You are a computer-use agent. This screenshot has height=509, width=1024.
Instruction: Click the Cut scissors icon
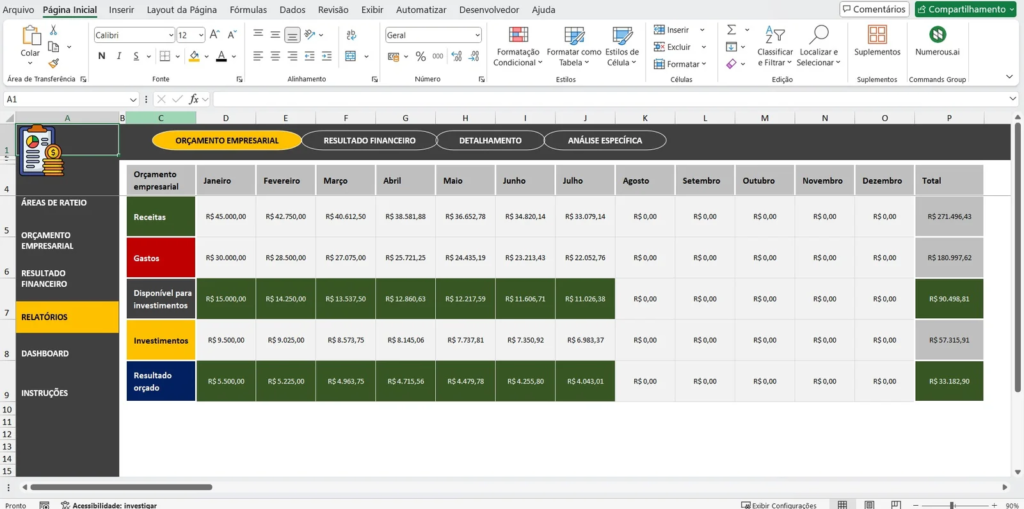(x=53, y=32)
